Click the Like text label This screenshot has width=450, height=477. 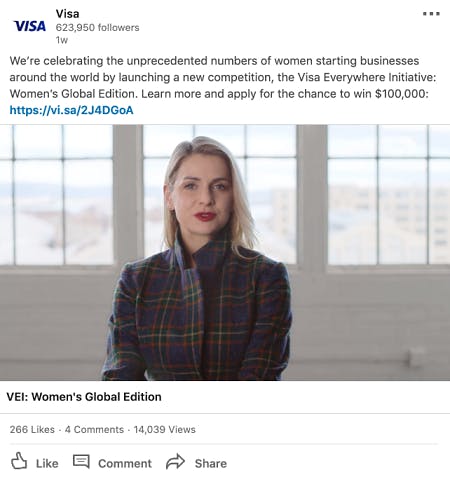tap(47, 463)
